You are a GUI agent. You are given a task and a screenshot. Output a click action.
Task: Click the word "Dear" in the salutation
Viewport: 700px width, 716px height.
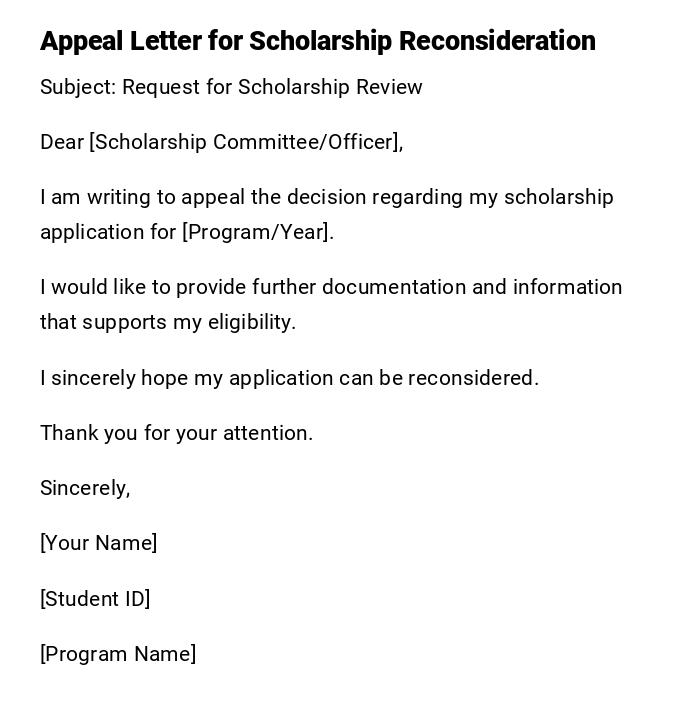click(x=62, y=142)
